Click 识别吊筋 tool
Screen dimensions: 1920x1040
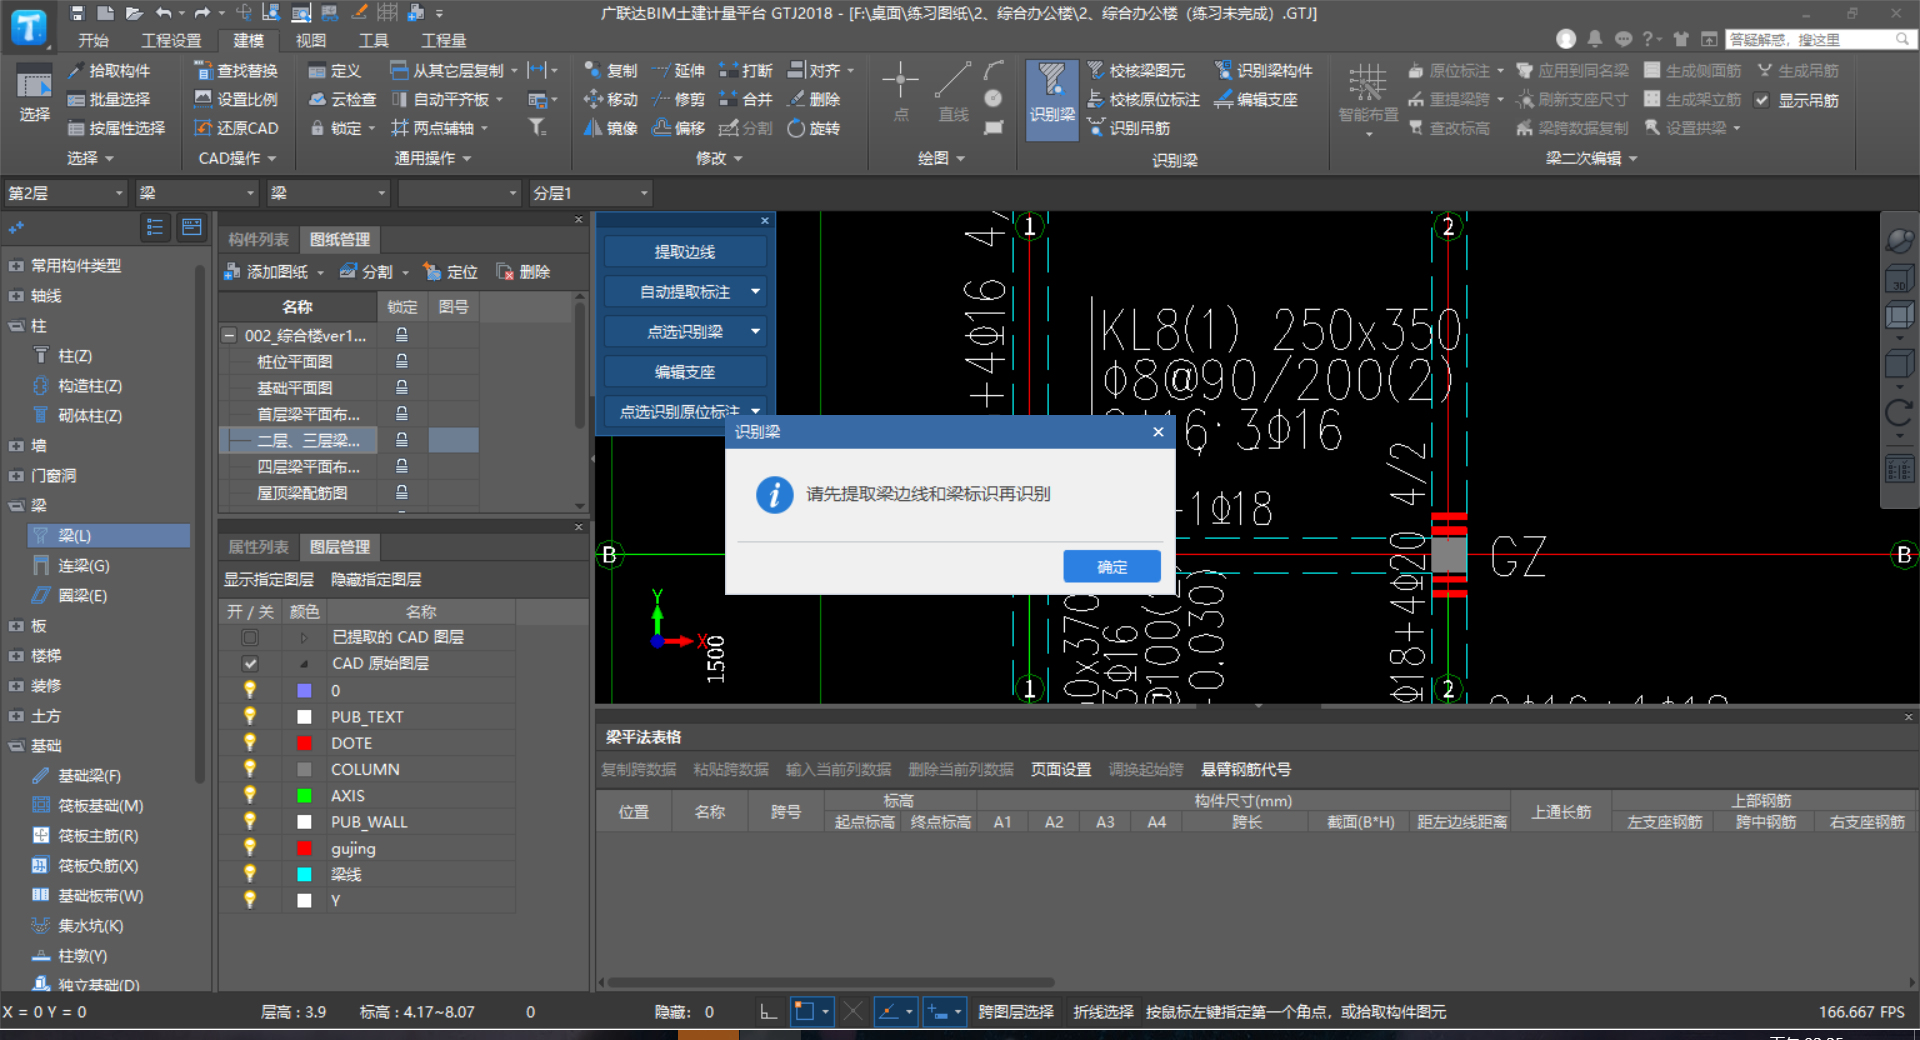pos(1129,128)
